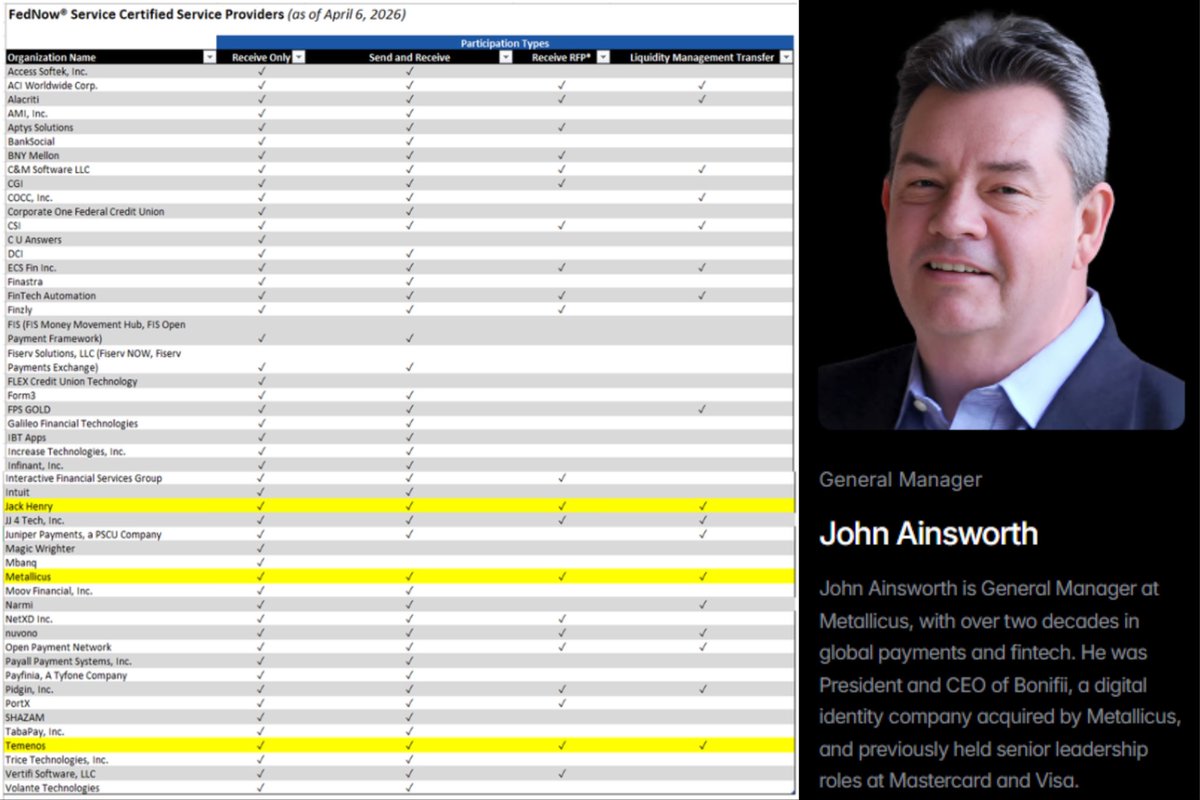Select the Payall Payment Systems, Inc. cell
The height and width of the screenshot is (800, 1200).
[x=111, y=661]
